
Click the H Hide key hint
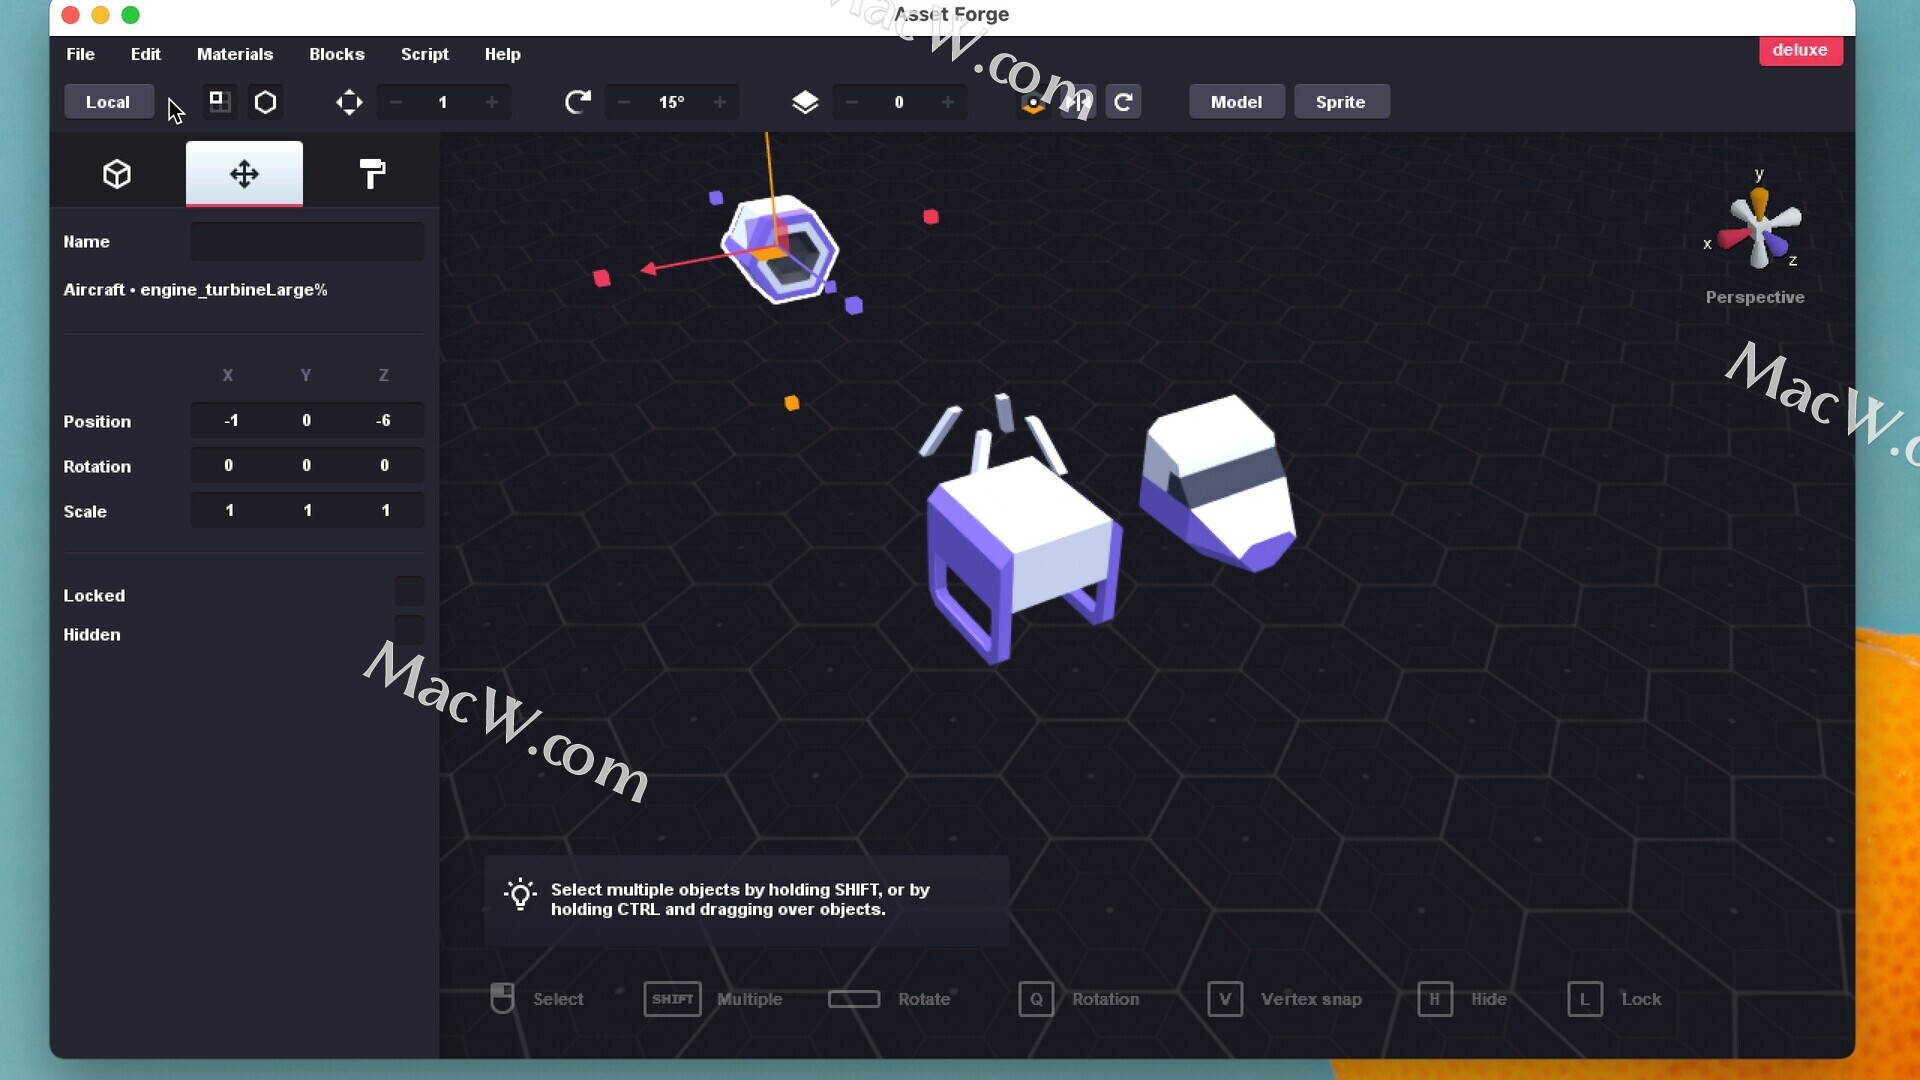[x=1435, y=999]
